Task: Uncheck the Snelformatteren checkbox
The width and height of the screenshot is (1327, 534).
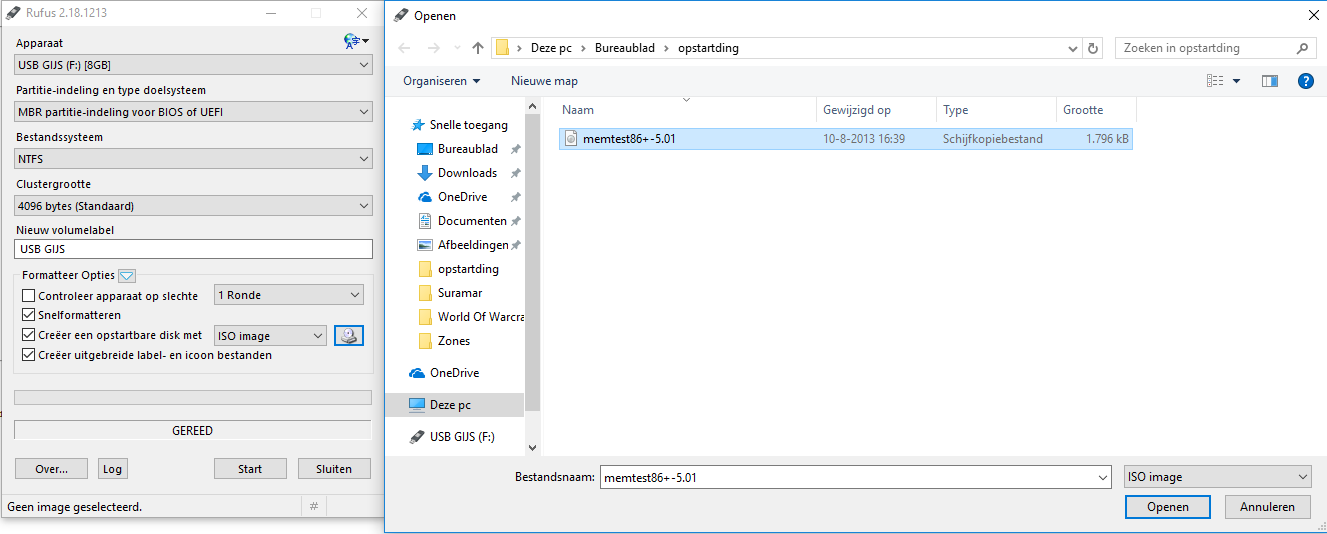Action: point(29,315)
